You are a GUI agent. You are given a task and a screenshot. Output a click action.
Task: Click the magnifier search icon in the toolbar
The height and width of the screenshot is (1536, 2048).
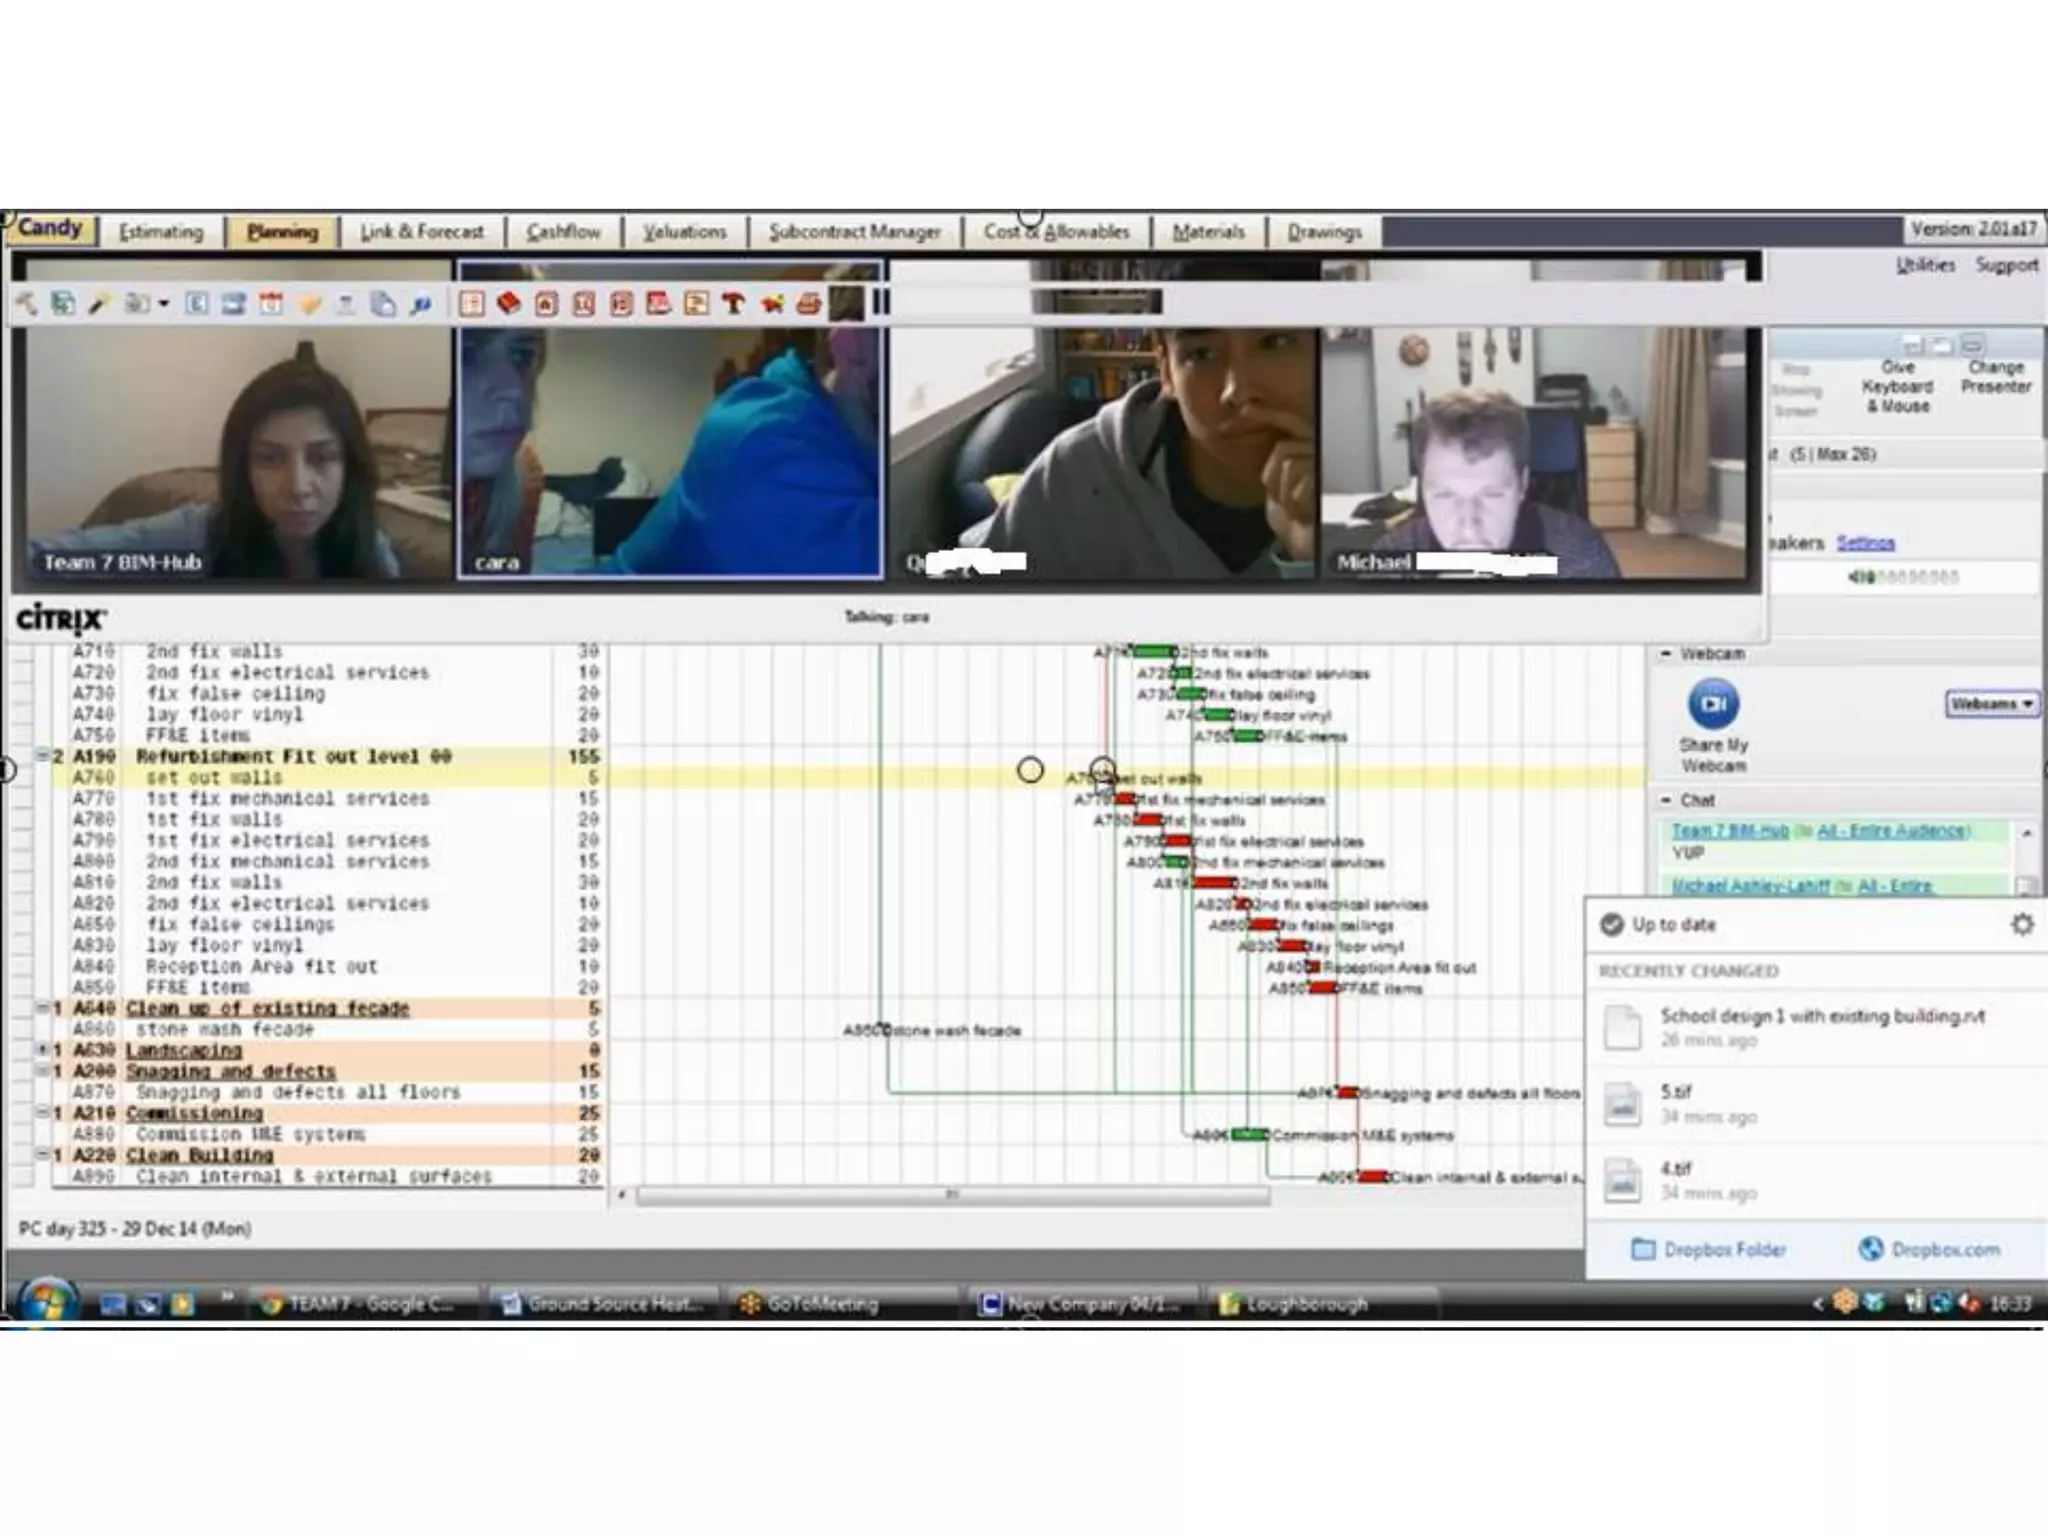pos(421,304)
